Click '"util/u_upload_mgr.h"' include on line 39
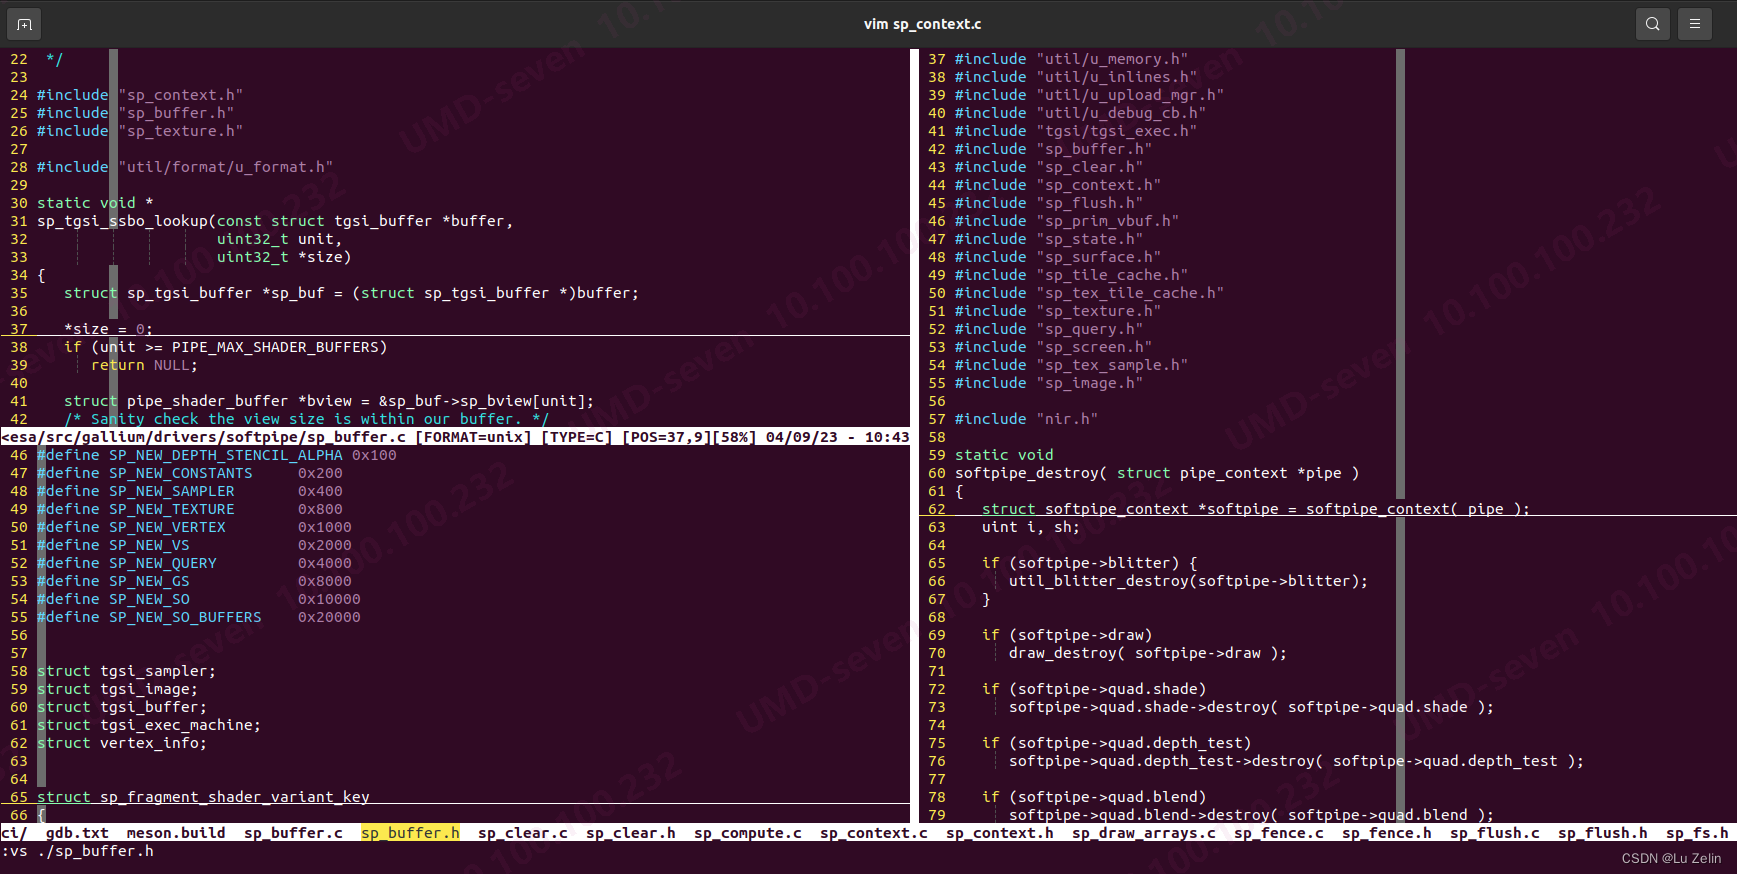Viewport: 1737px width, 874px height. click(x=1130, y=95)
